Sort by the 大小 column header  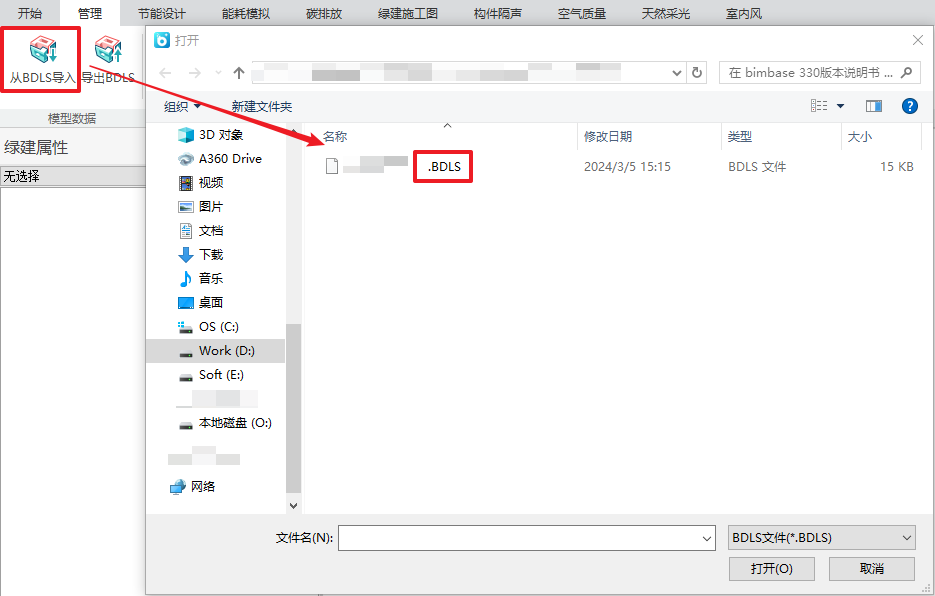click(860, 137)
